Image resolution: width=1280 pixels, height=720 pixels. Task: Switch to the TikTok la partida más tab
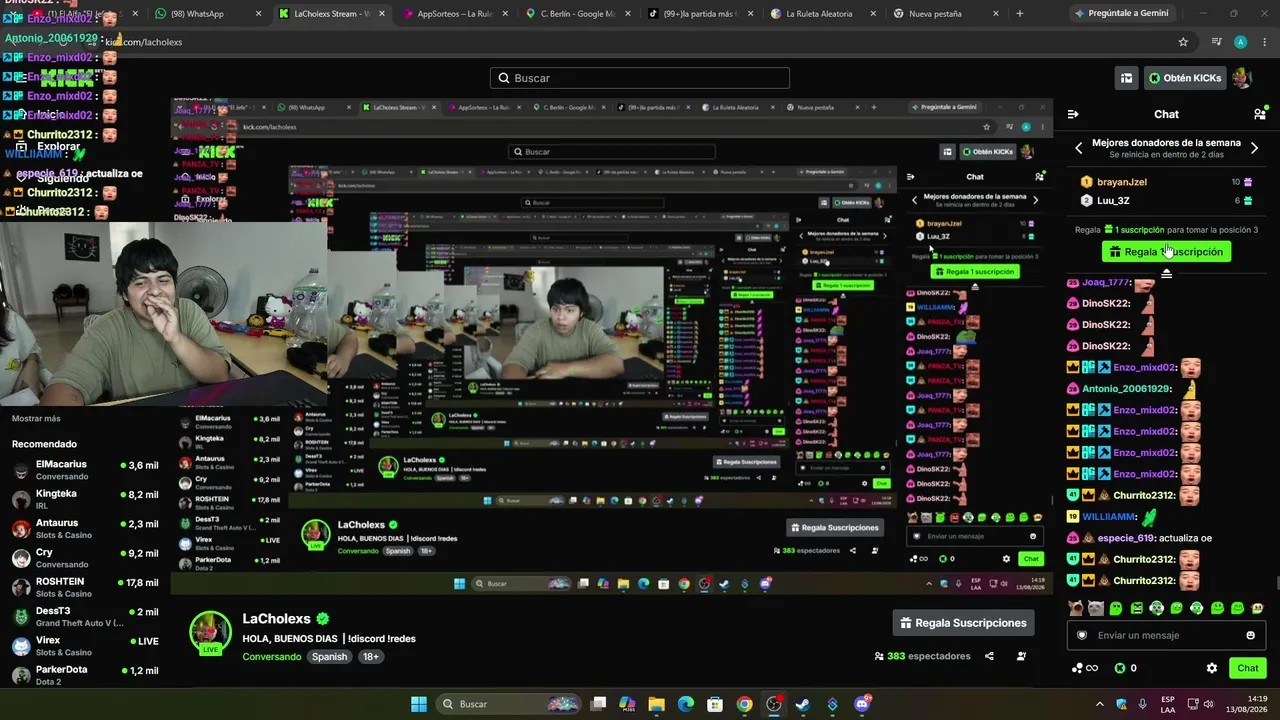click(701, 14)
